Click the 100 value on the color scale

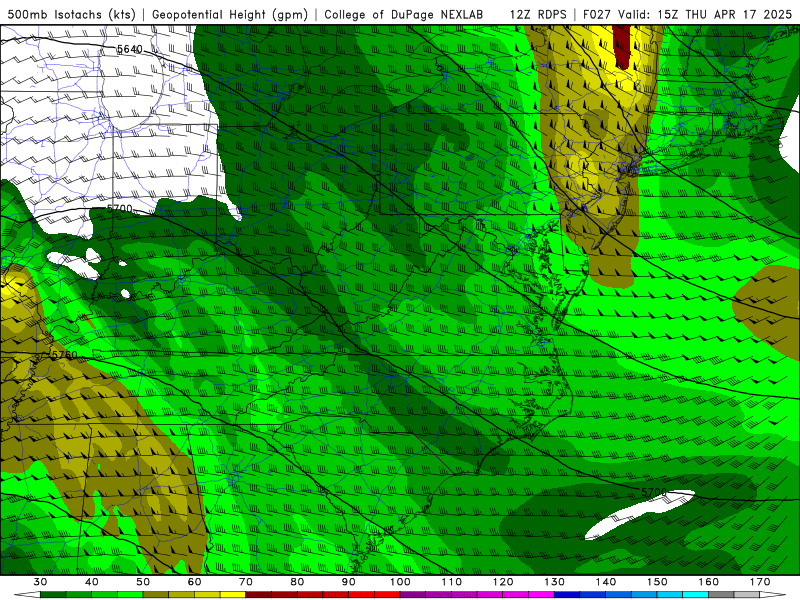tap(401, 582)
